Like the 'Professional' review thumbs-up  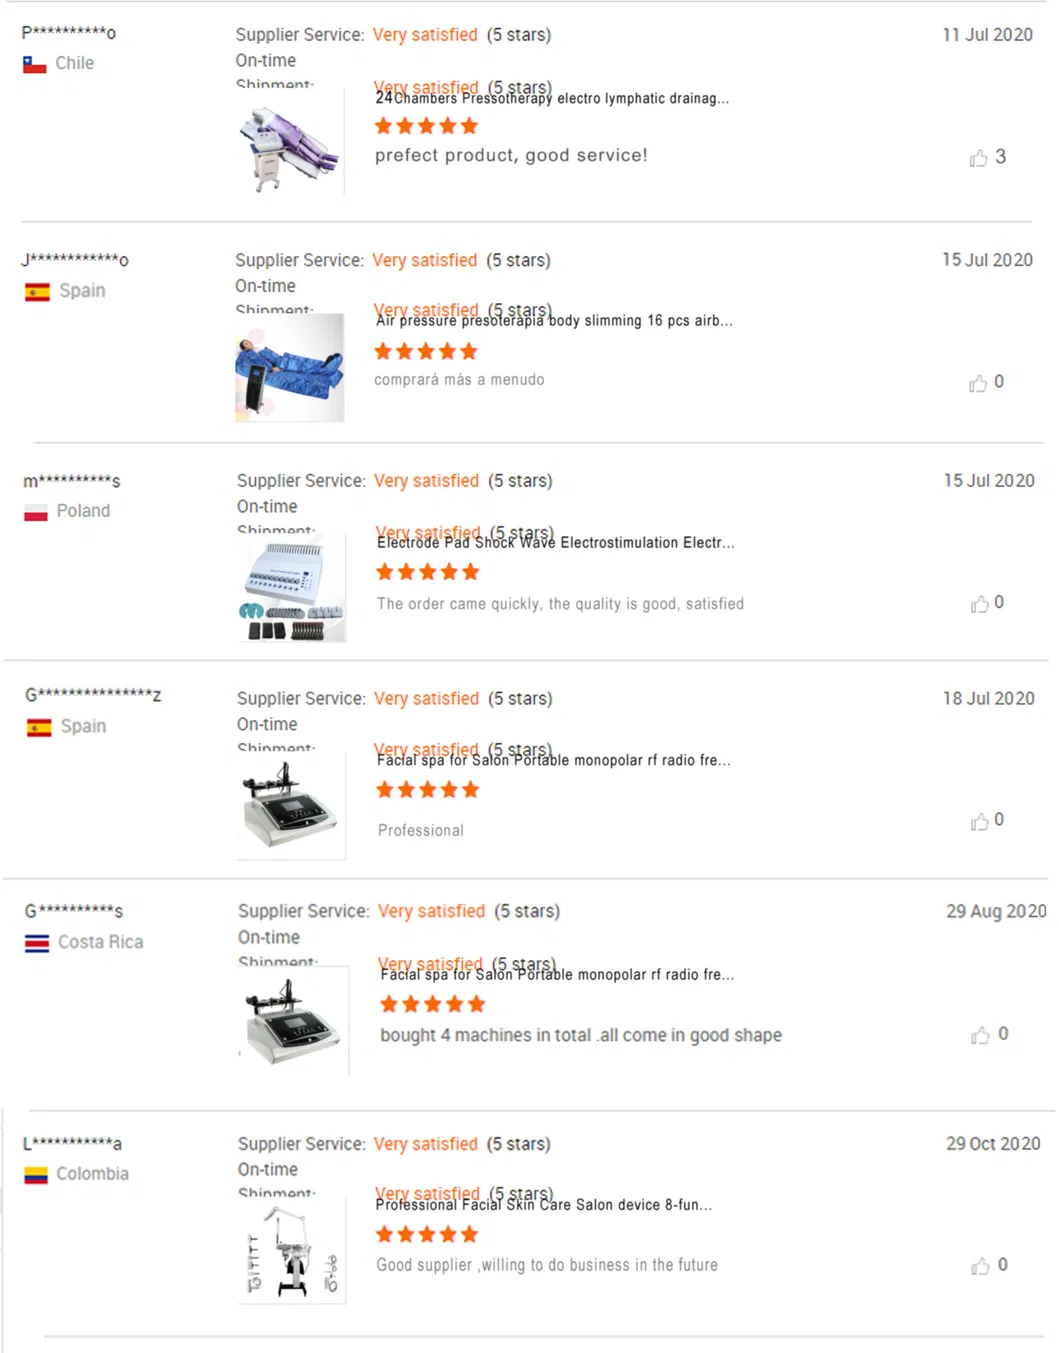coord(979,821)
